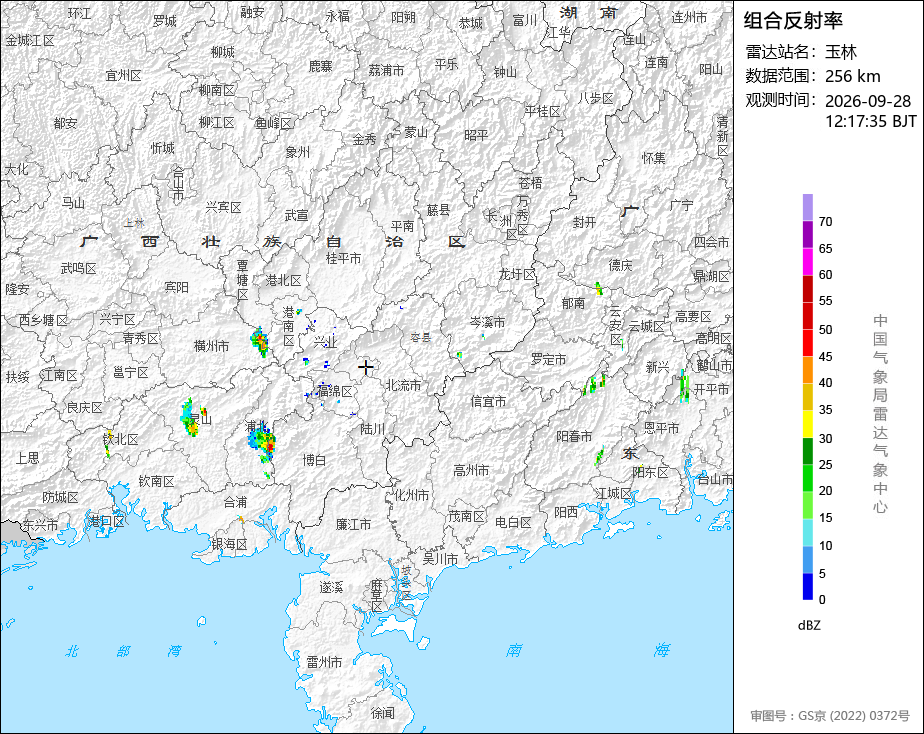Click the 雷达站名 label
Viewport: 924px width, 734px height.
776,52
